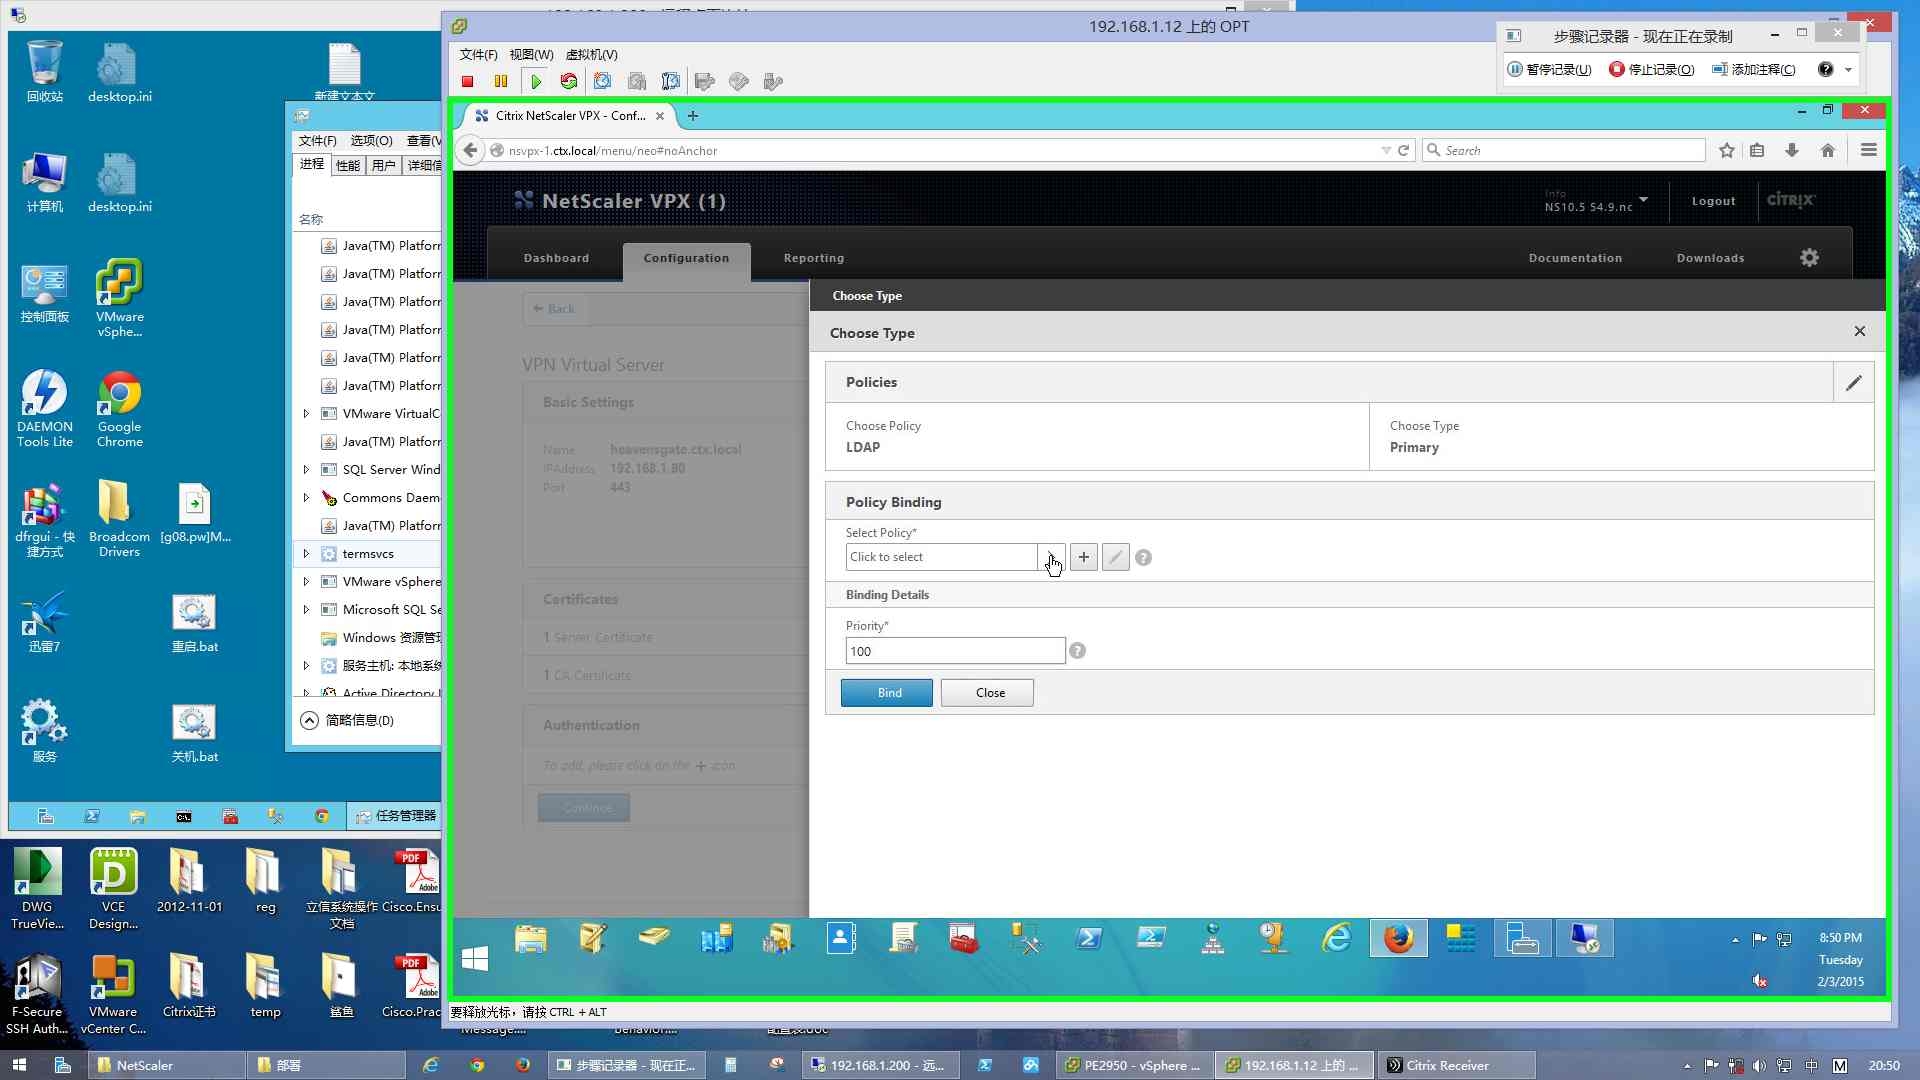Switch to the Dashboard tab

(556, 258)
